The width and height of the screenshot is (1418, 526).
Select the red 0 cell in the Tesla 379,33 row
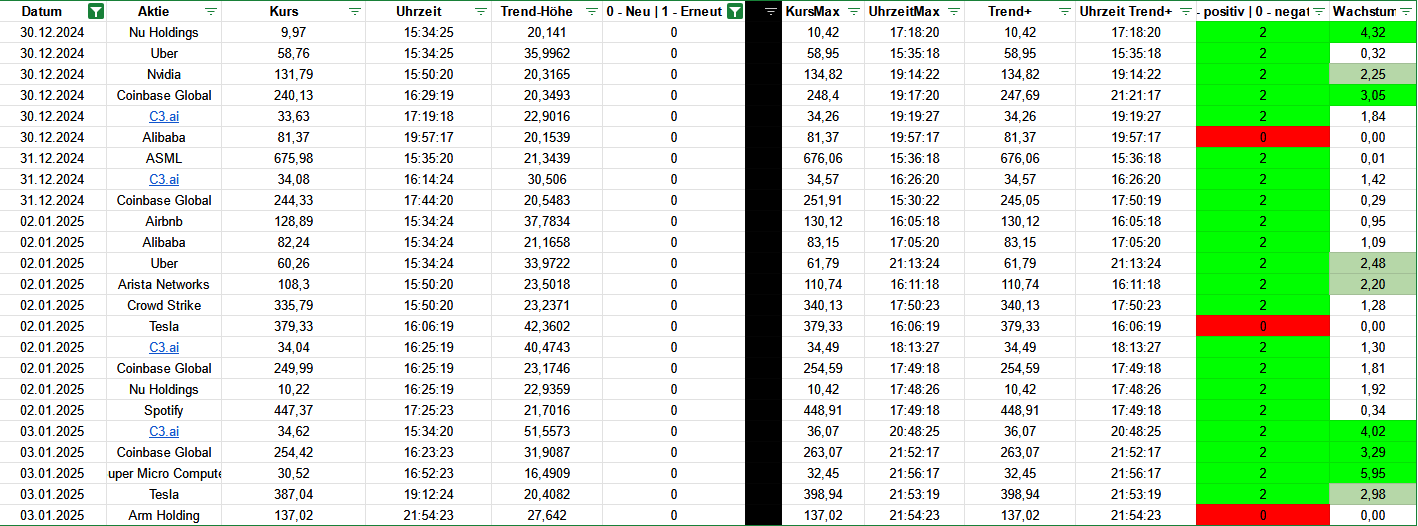coord(1262,326)
